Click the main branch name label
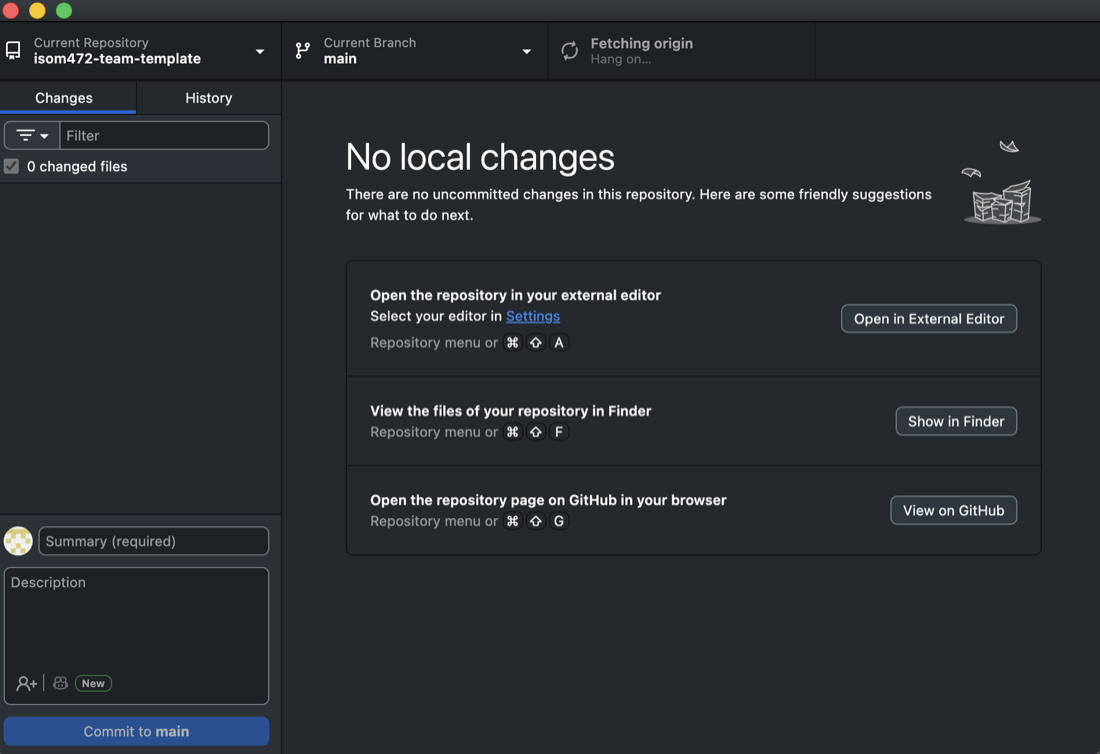This screenshot has height=754, width=1100. click(340, 59)
